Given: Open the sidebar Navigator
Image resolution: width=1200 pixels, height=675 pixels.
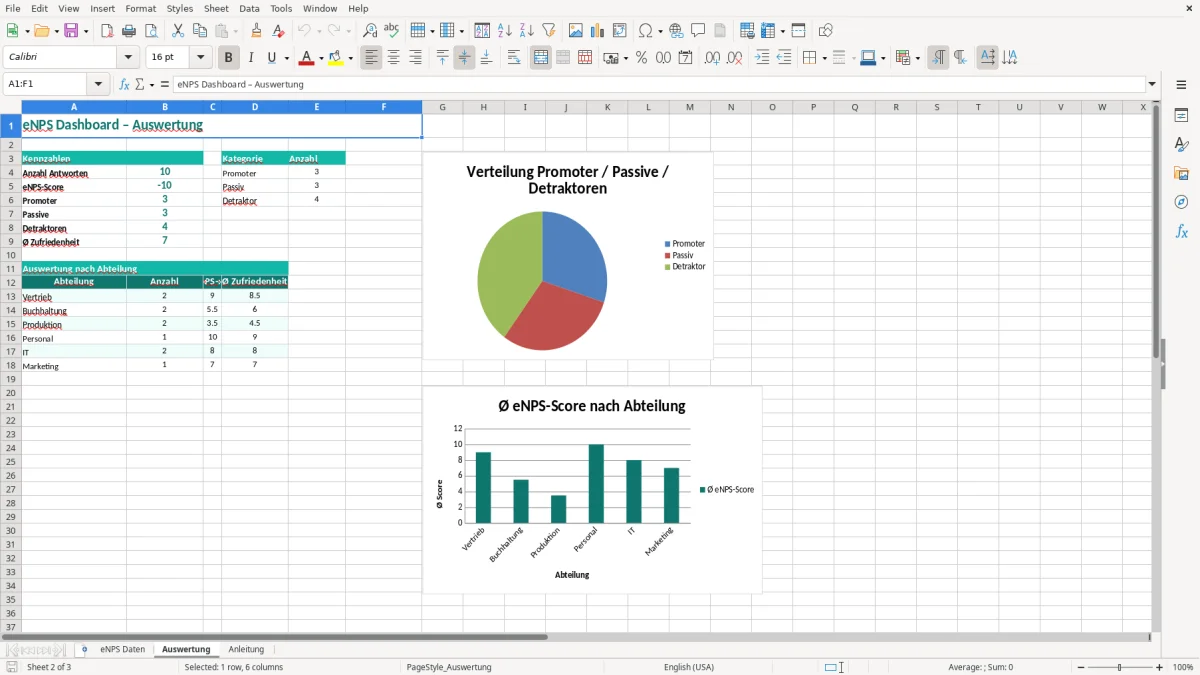Looking at the screenshot, I should coord(1181,203).
